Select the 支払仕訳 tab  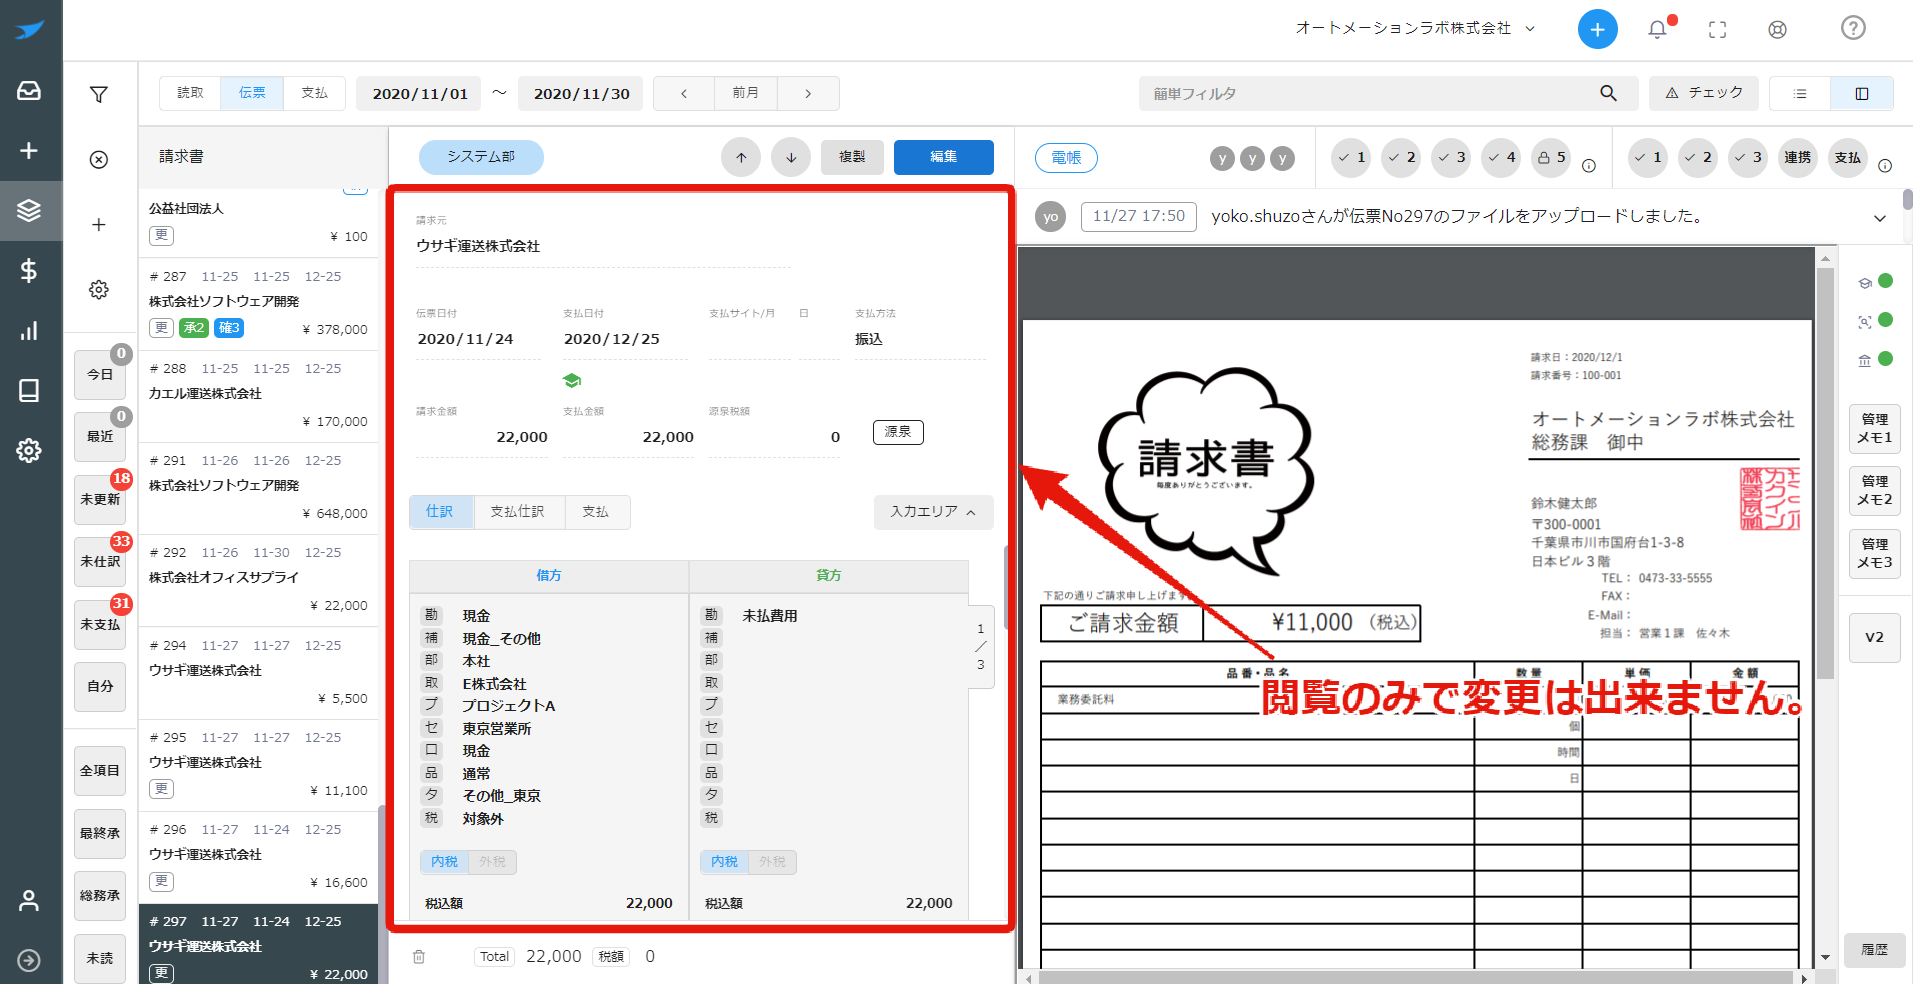518,512
